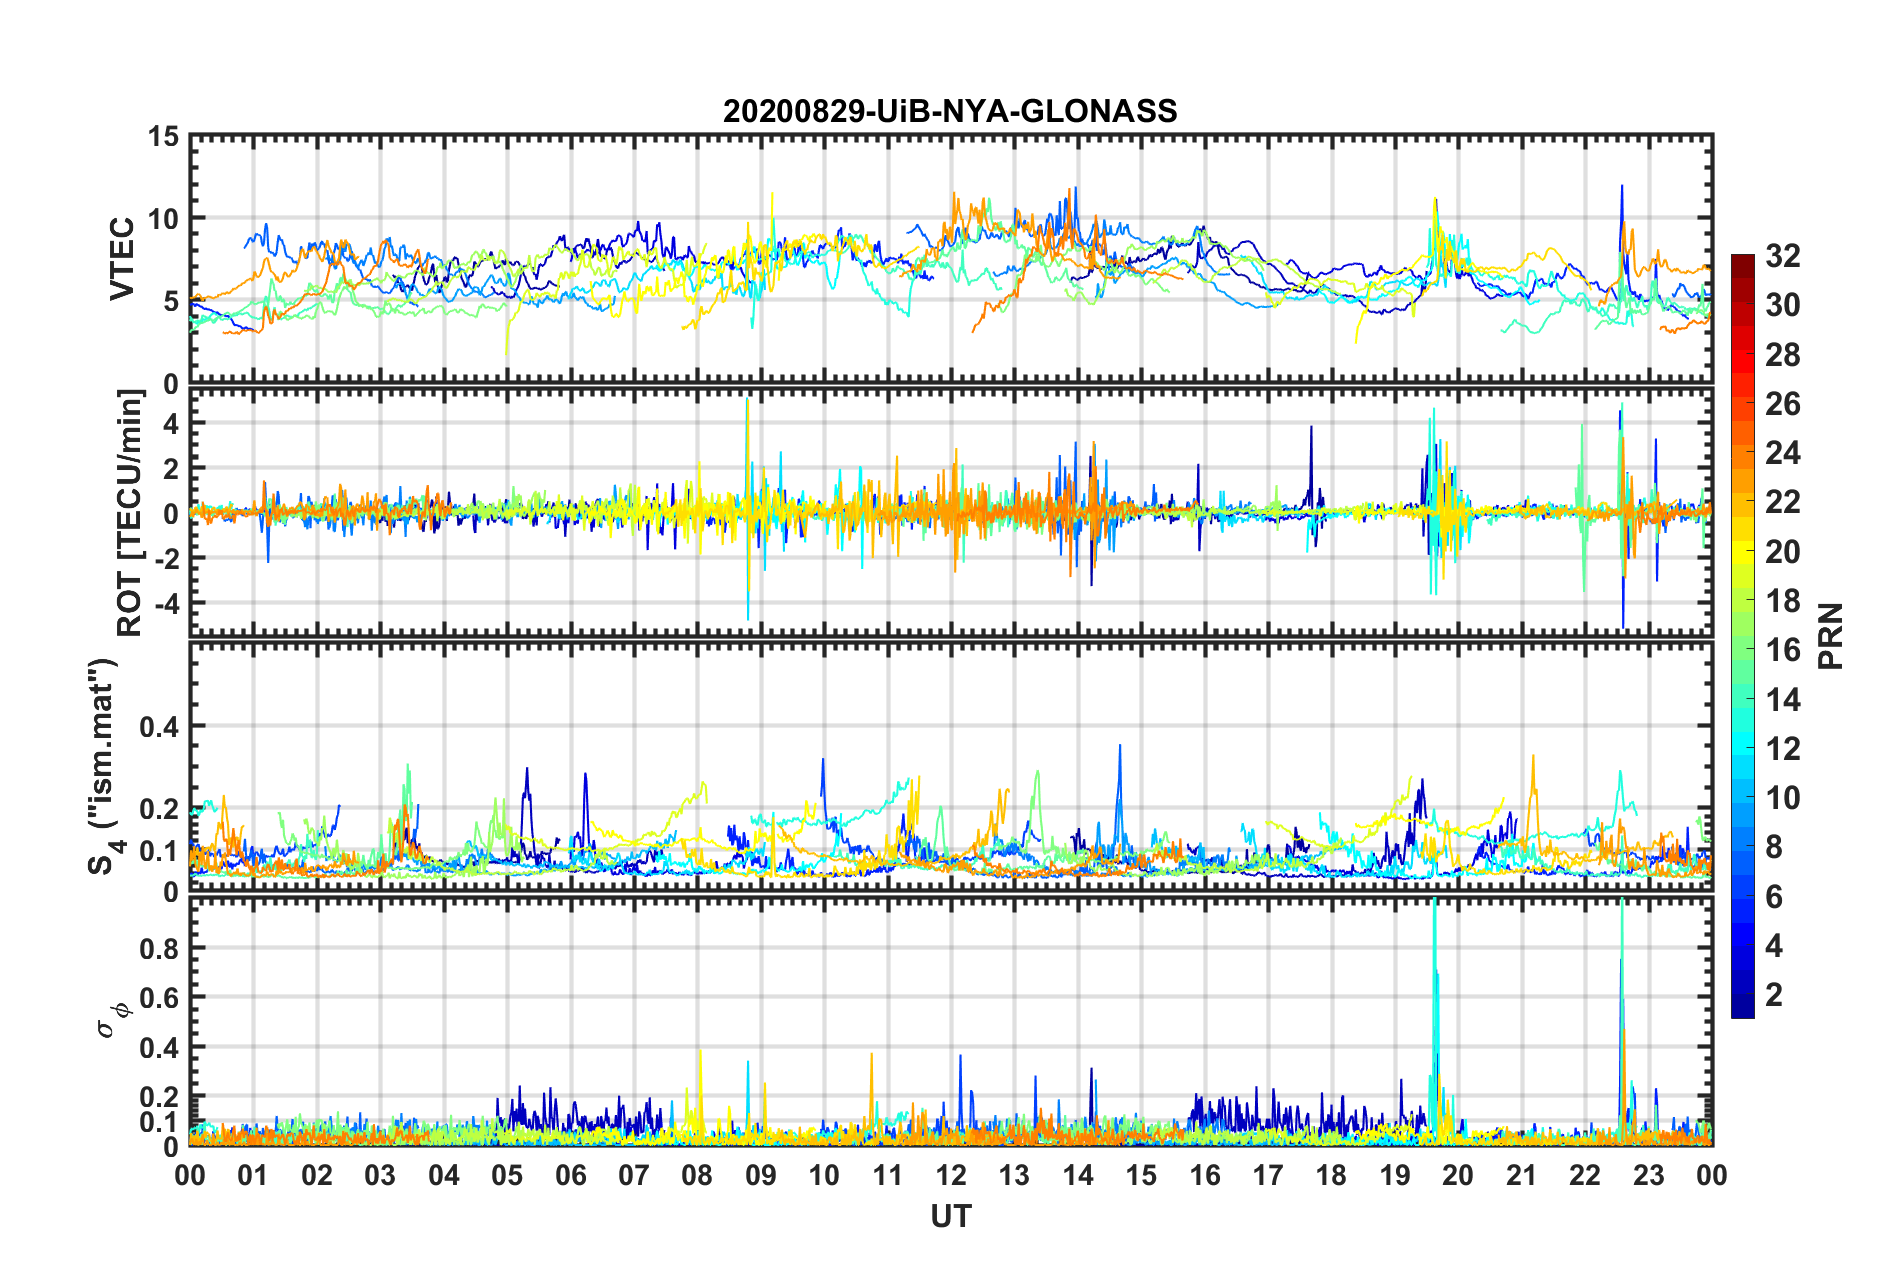Click x-axis tick label 21
The height and width of the screenshot is (1272, 1902).
(x=1522, y=1175)
